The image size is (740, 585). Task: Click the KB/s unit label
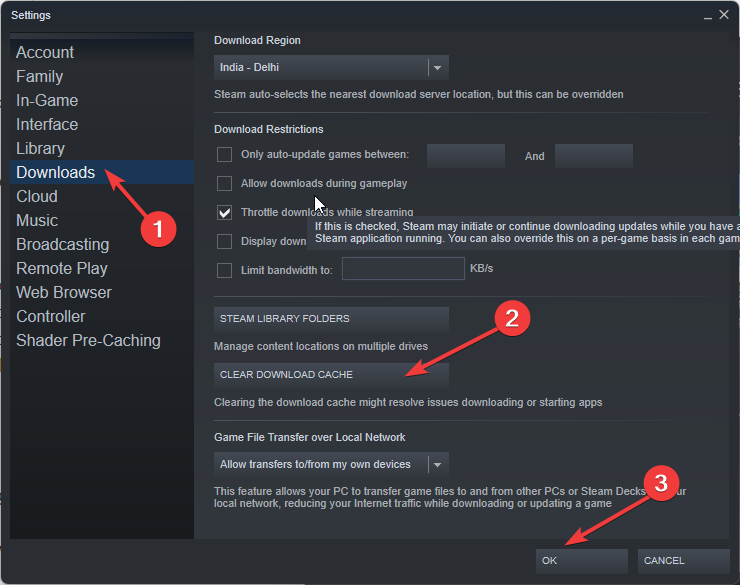point(481,268)
